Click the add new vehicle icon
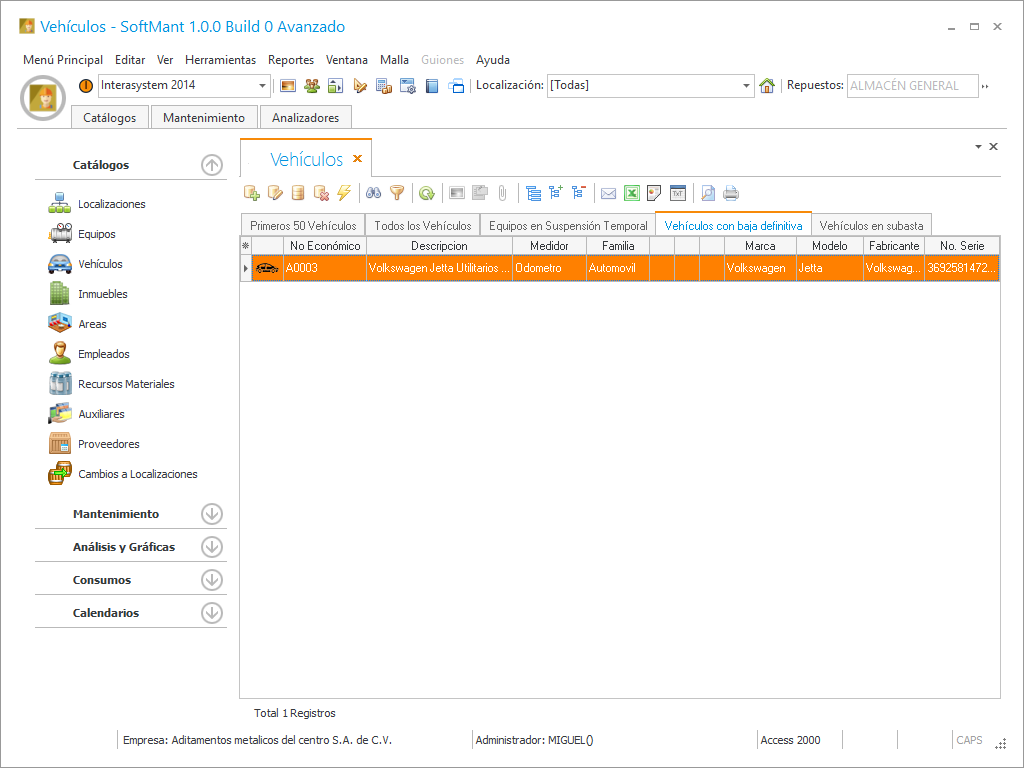Viewport: 1024px width, 768px height. coord(251,193)
